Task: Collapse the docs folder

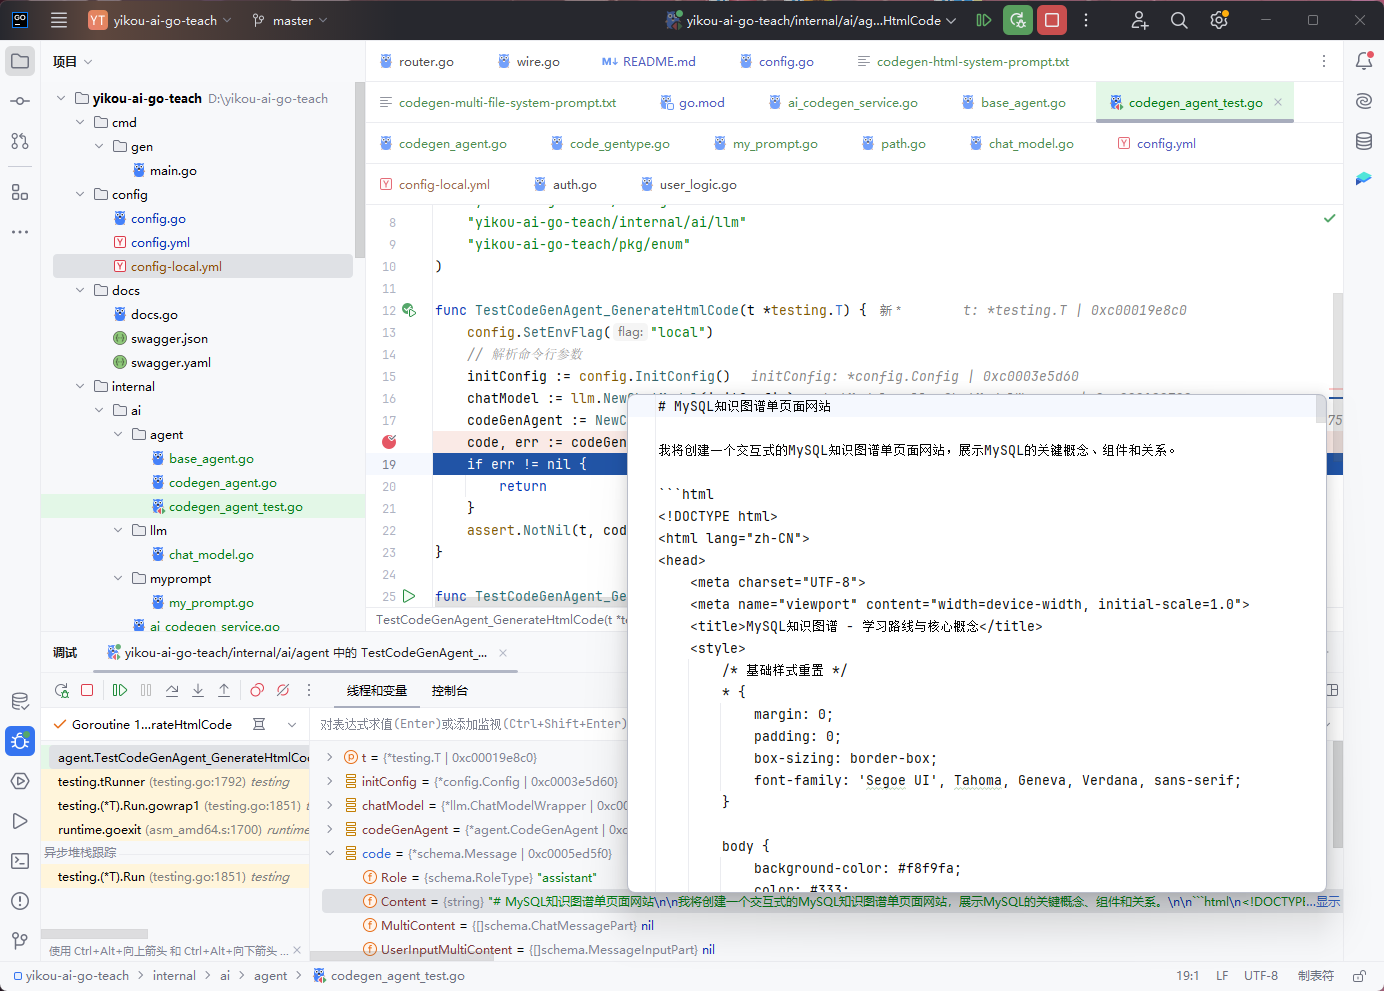Action: click(x=80, y=290)
